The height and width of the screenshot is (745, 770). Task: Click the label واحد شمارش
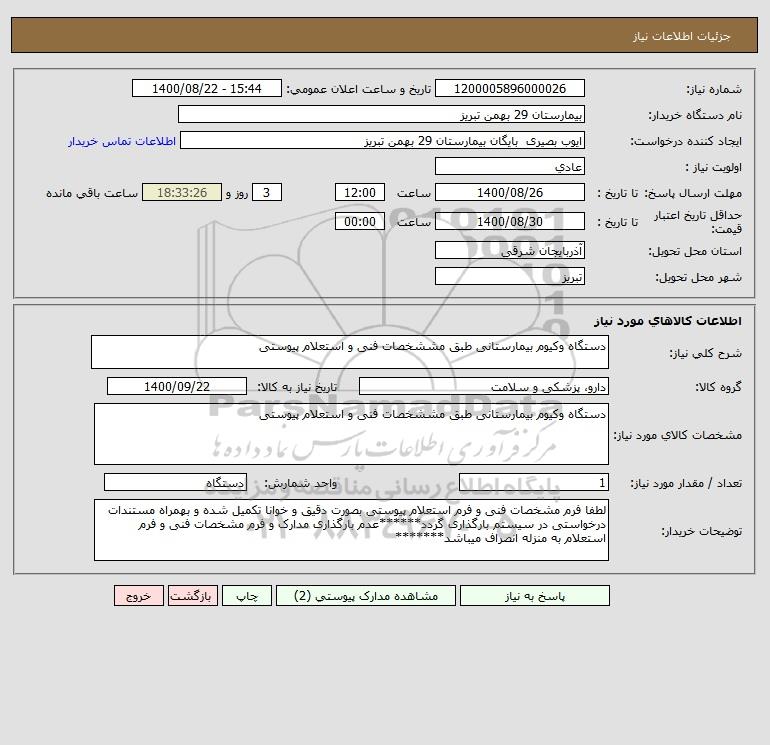pos(301,483)
